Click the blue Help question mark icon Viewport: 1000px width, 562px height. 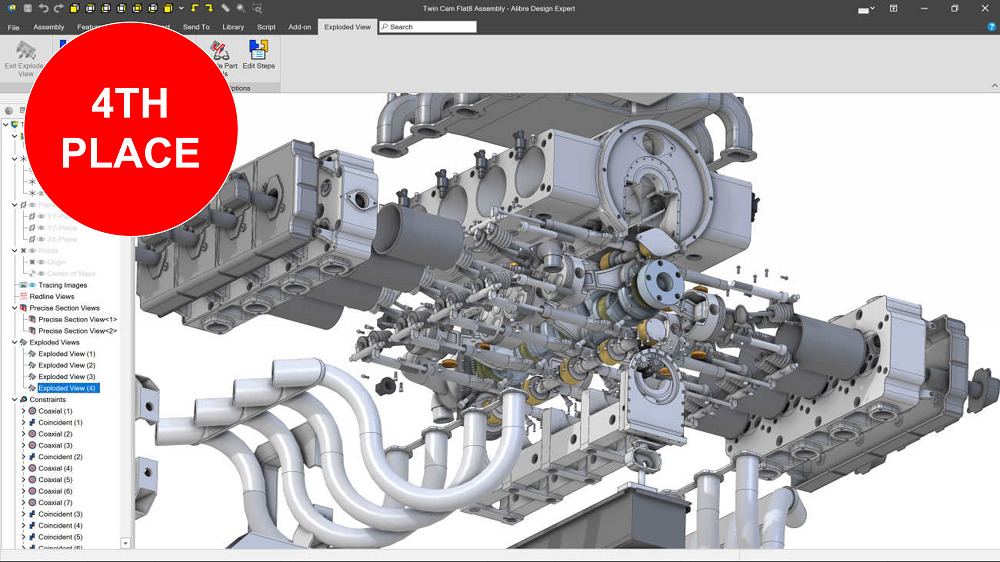(x=991, y=27)
